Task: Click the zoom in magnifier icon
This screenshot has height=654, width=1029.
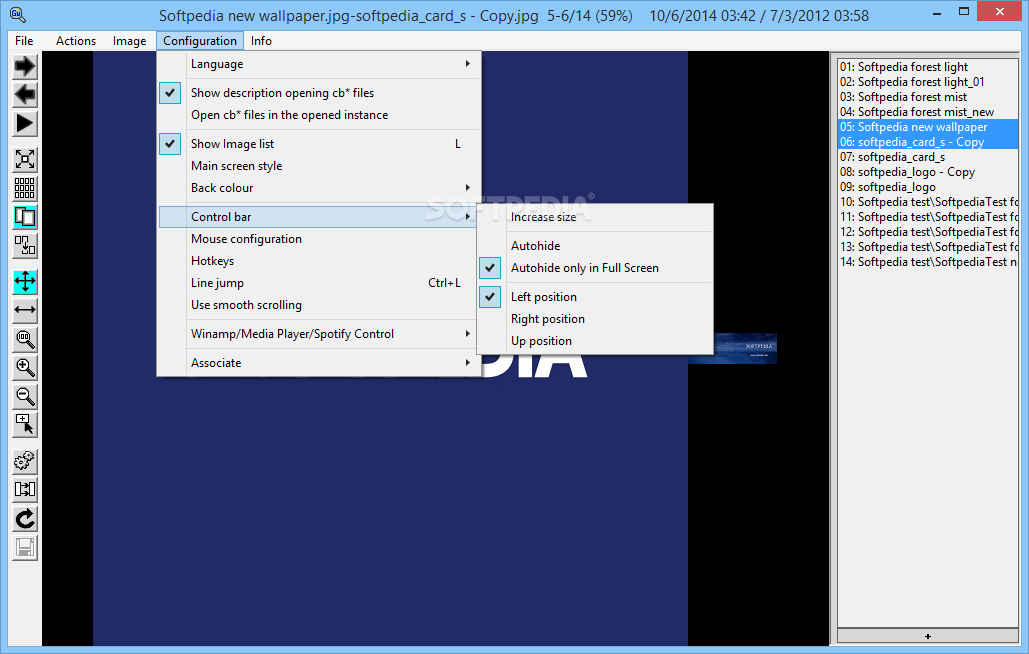Action: [x=25, y=368]
